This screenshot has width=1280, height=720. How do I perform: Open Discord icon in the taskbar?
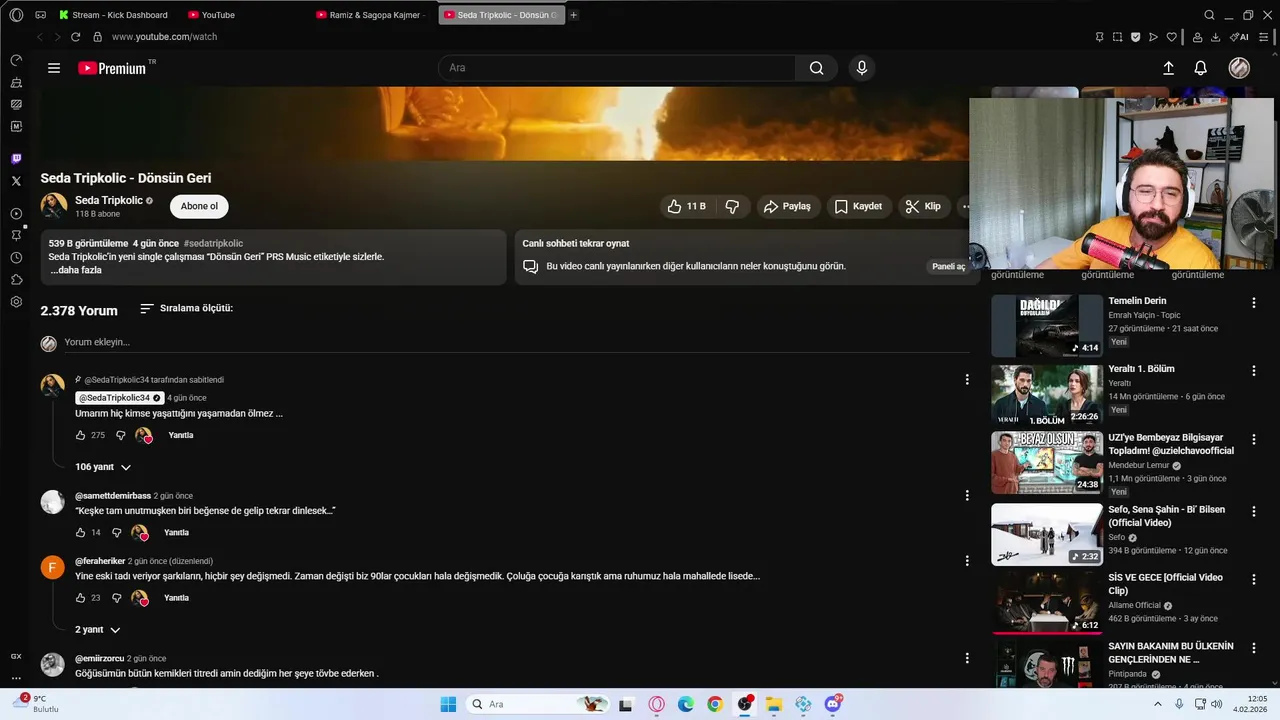832,704
